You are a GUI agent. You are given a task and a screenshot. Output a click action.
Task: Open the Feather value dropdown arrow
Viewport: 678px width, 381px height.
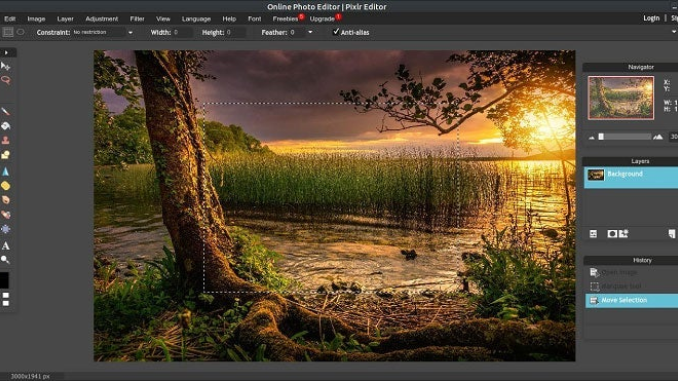(310, 32)
